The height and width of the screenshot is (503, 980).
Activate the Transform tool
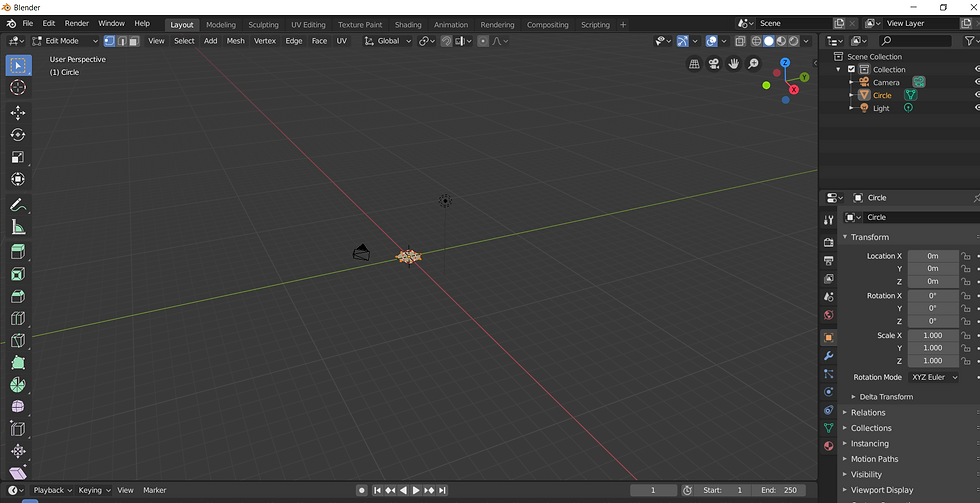(18, 179)
